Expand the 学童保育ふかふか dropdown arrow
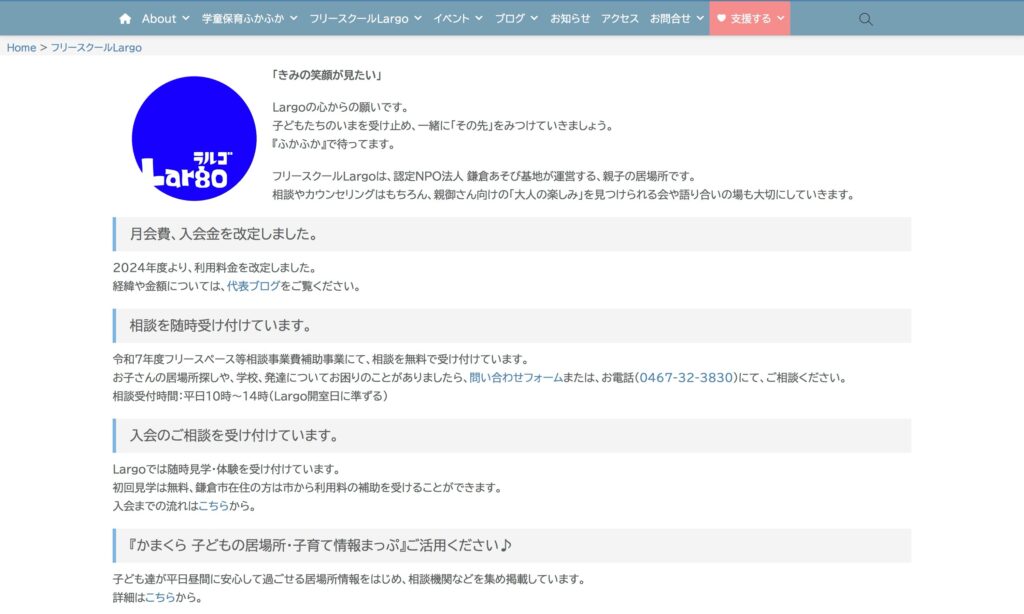 coord(292,18)
